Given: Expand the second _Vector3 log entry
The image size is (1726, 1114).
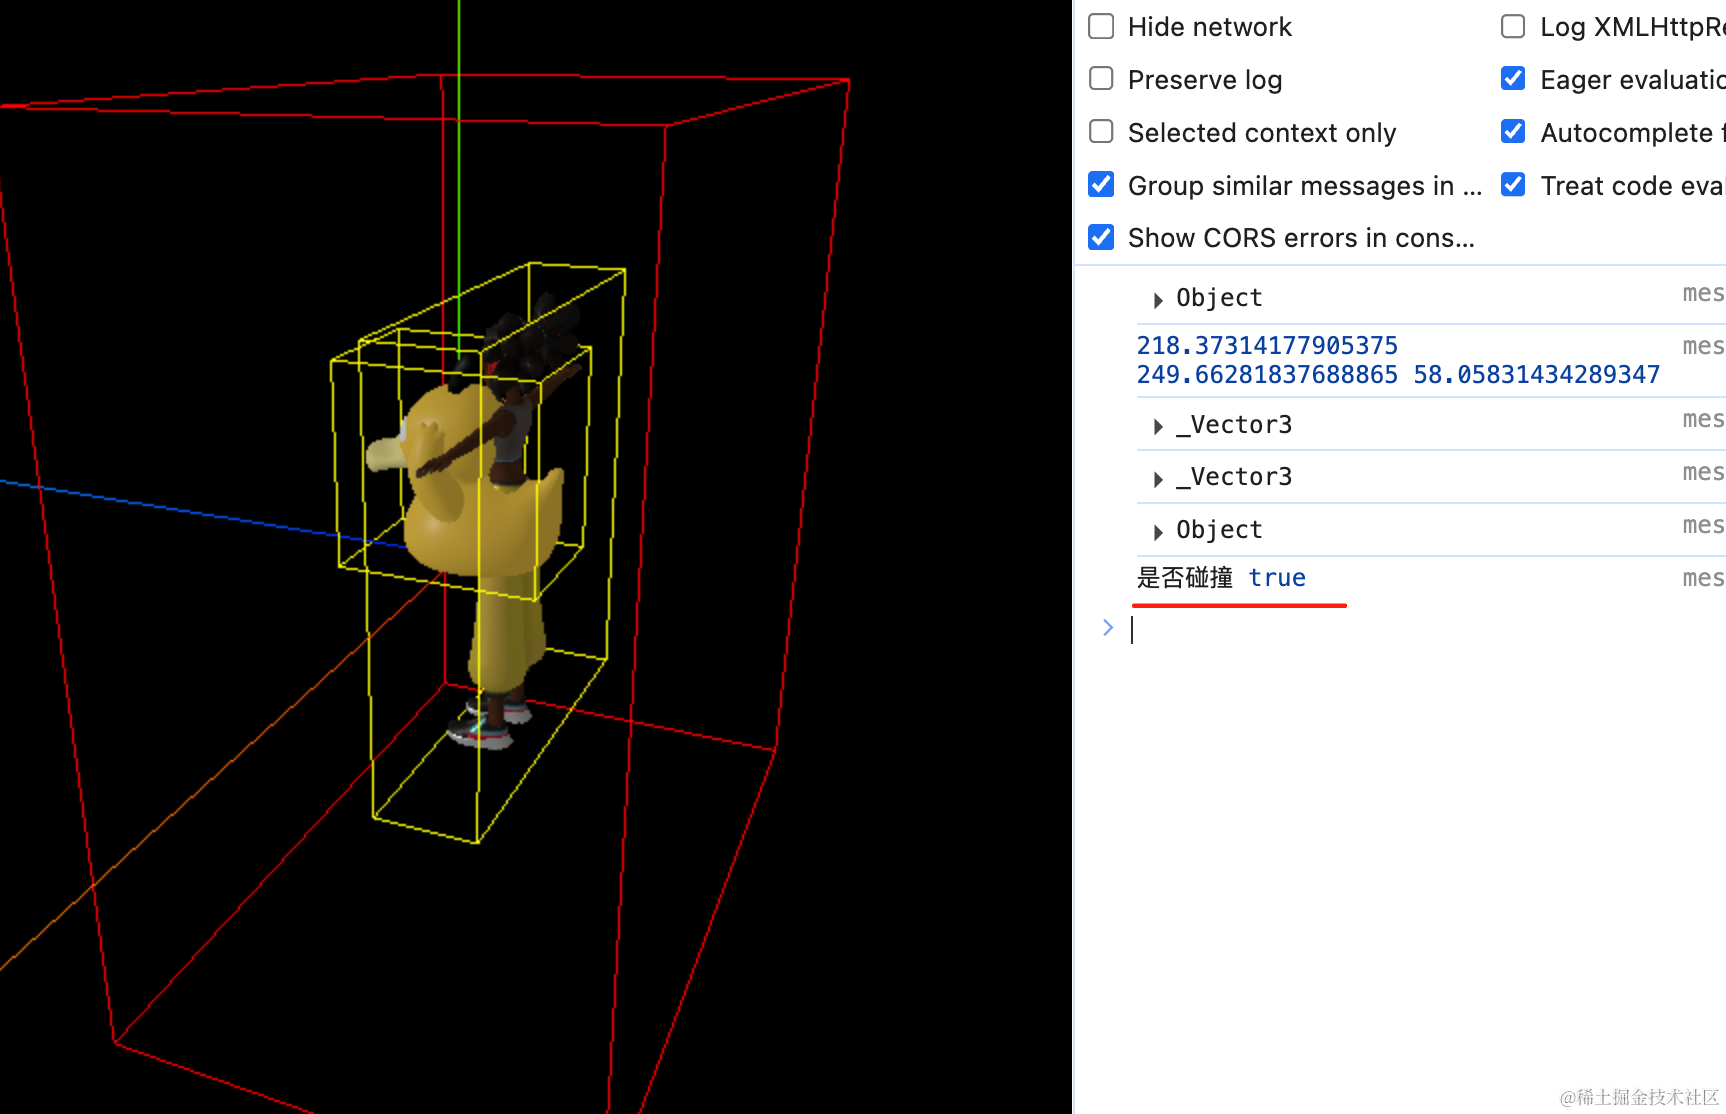Looking at the screenshot, I should (x=1158, y=478).
